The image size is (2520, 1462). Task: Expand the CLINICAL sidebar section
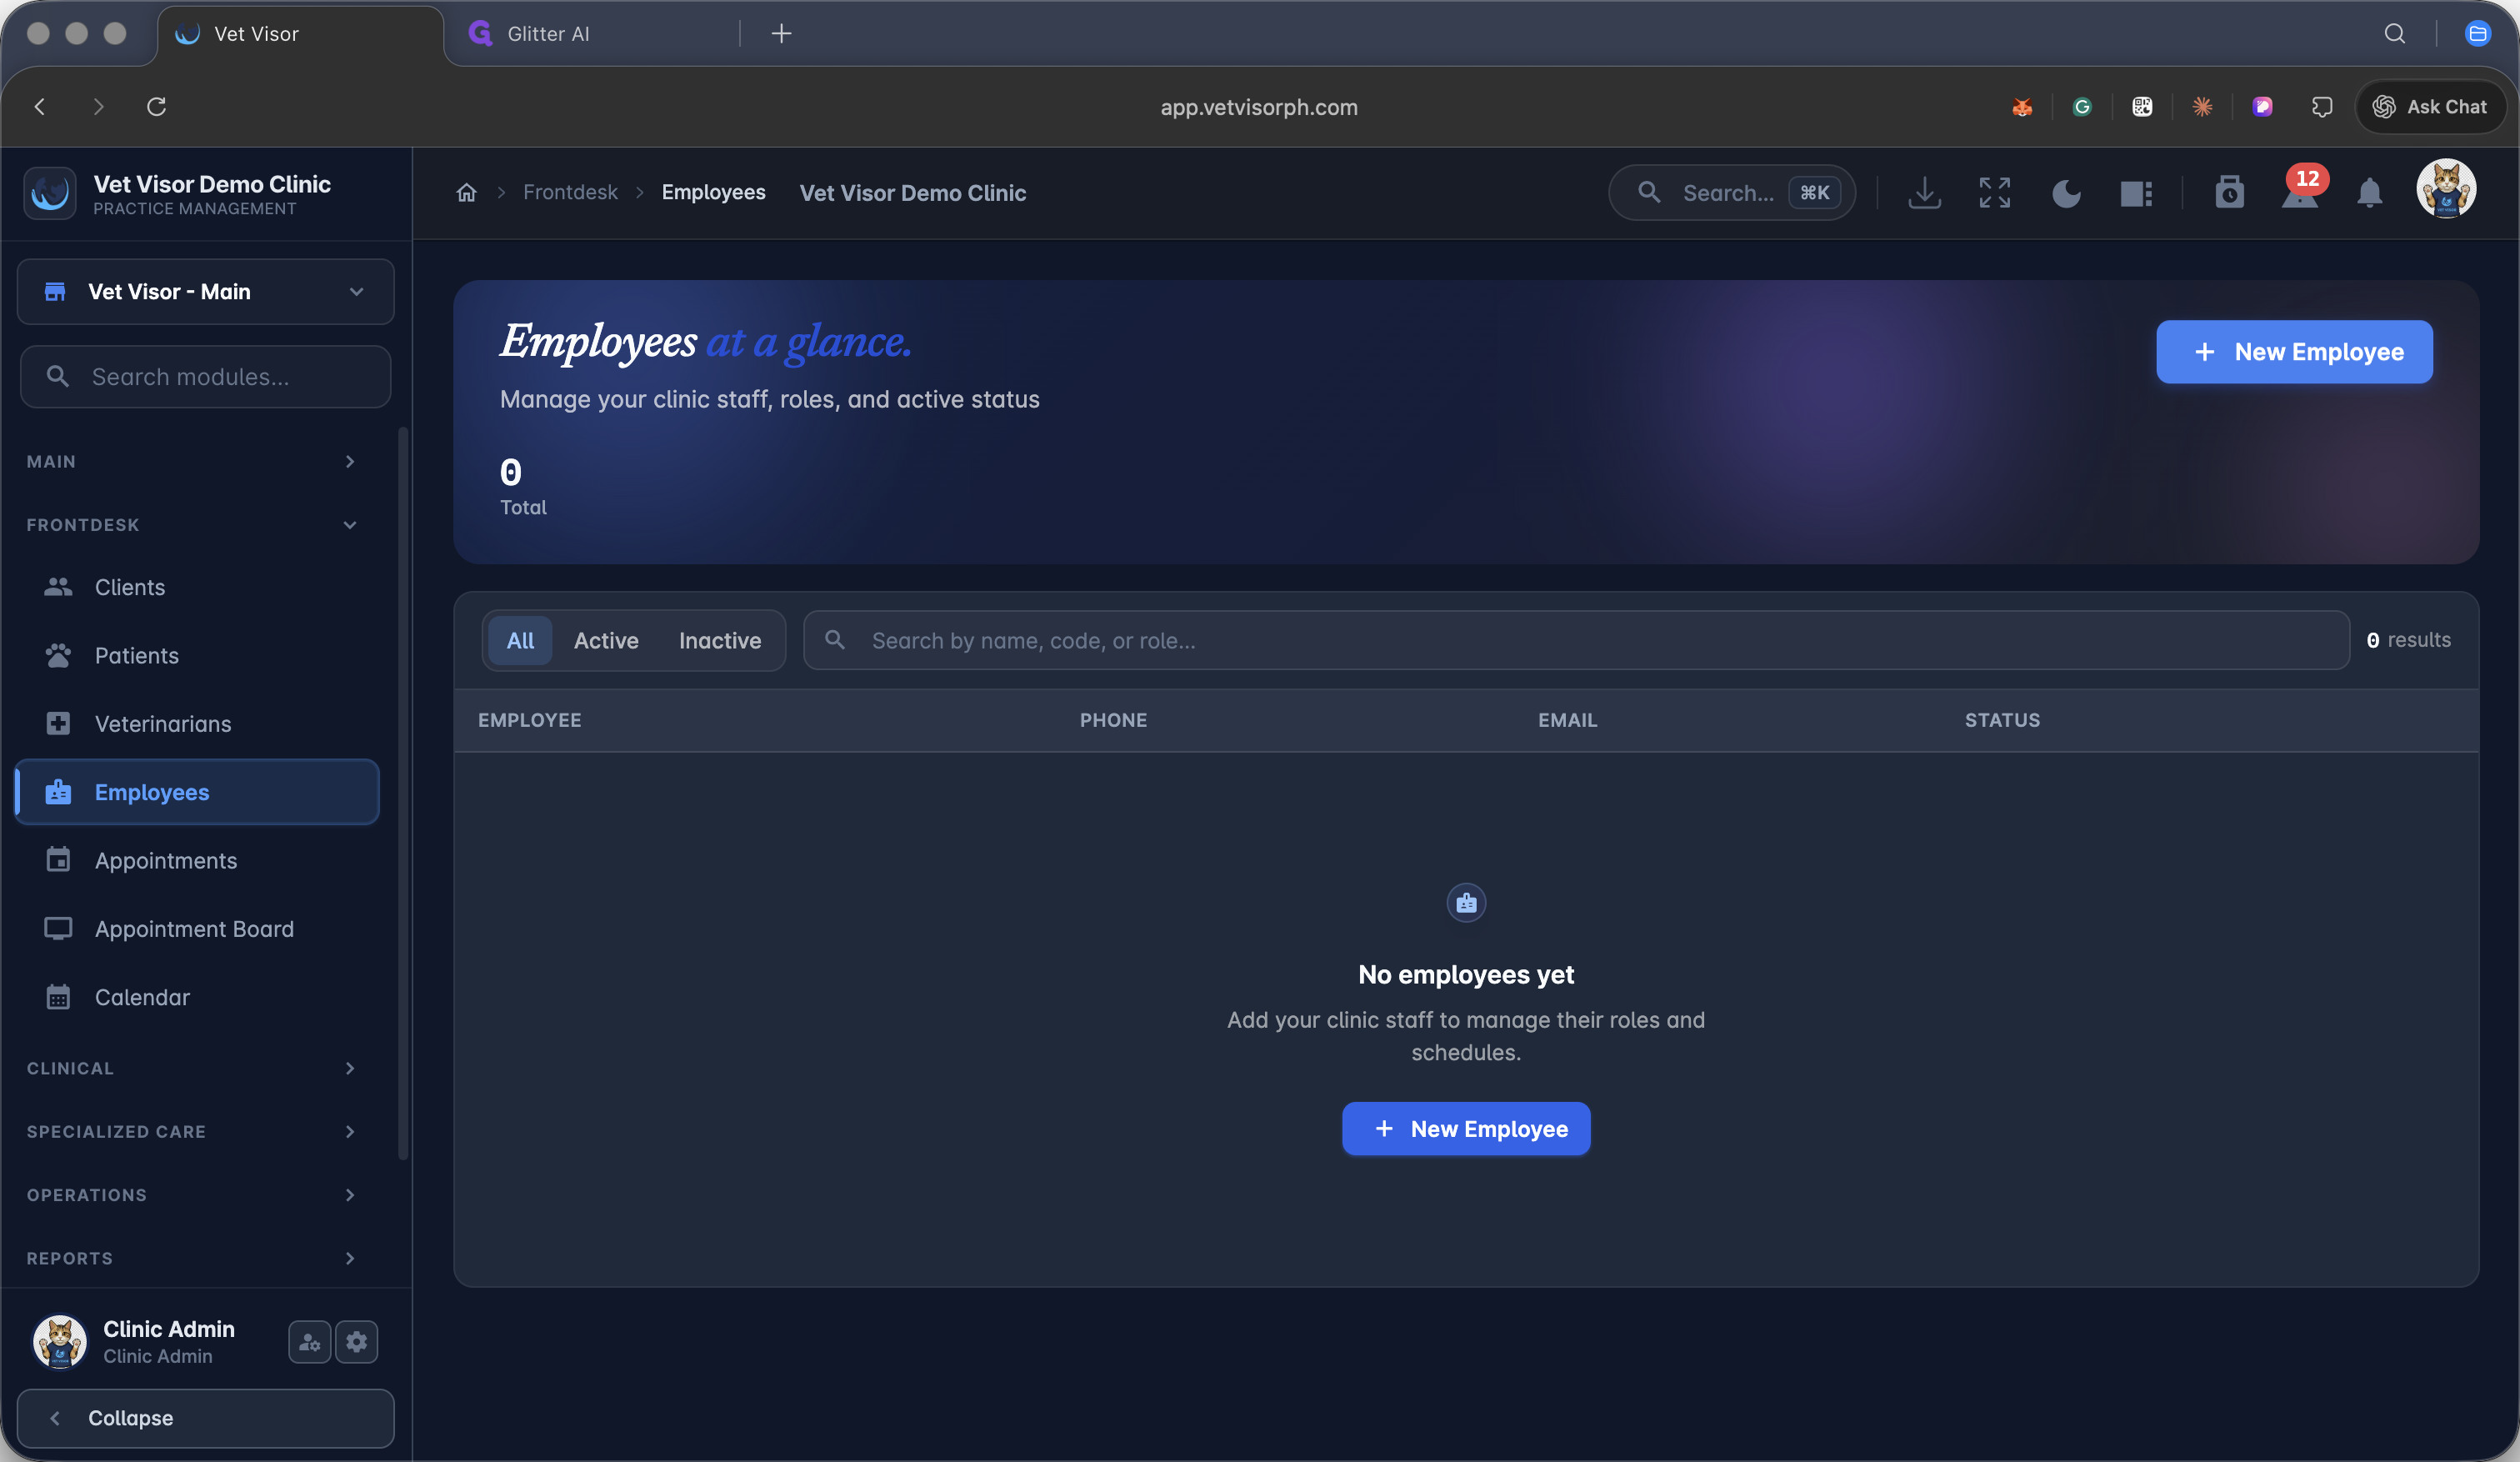tap(192, 1068)
